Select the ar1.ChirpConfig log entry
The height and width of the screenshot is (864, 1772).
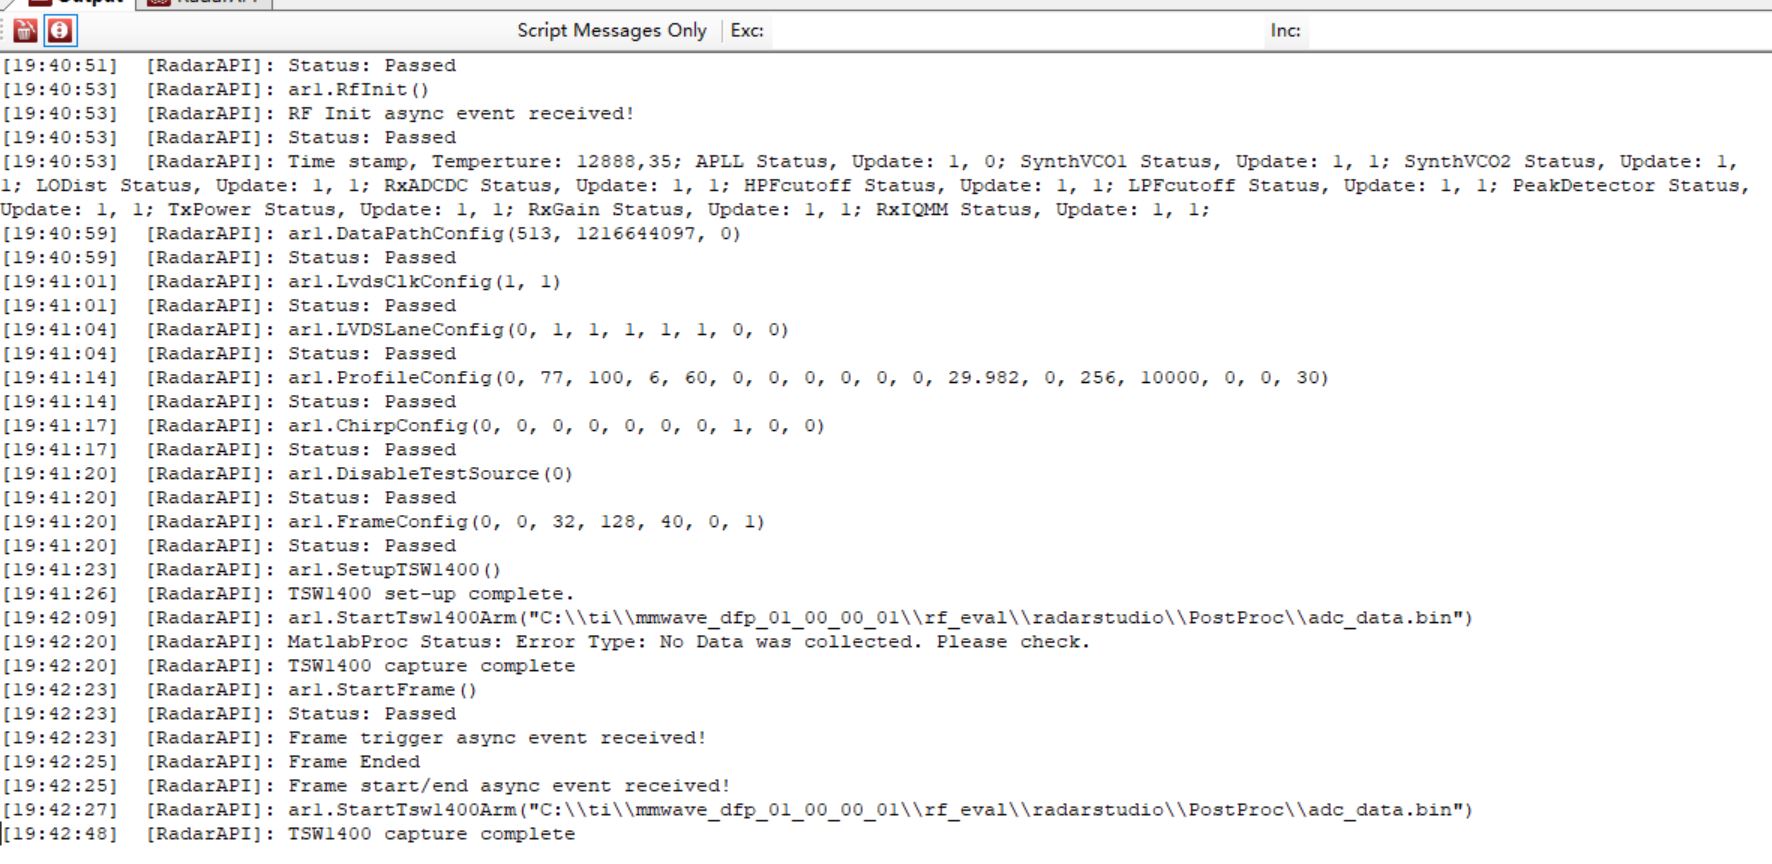pos(413,426)
